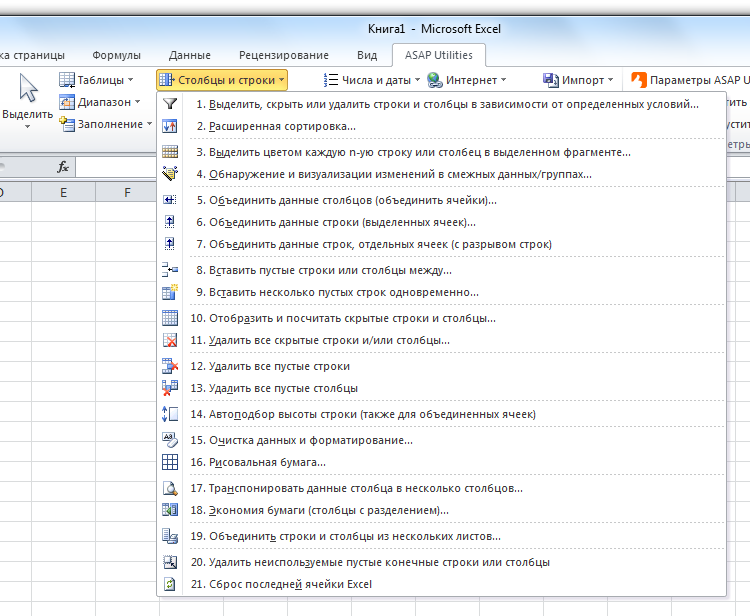Click the data cleaning icon for item 15
Screen dimensions: 750x616
click(170, 440)
